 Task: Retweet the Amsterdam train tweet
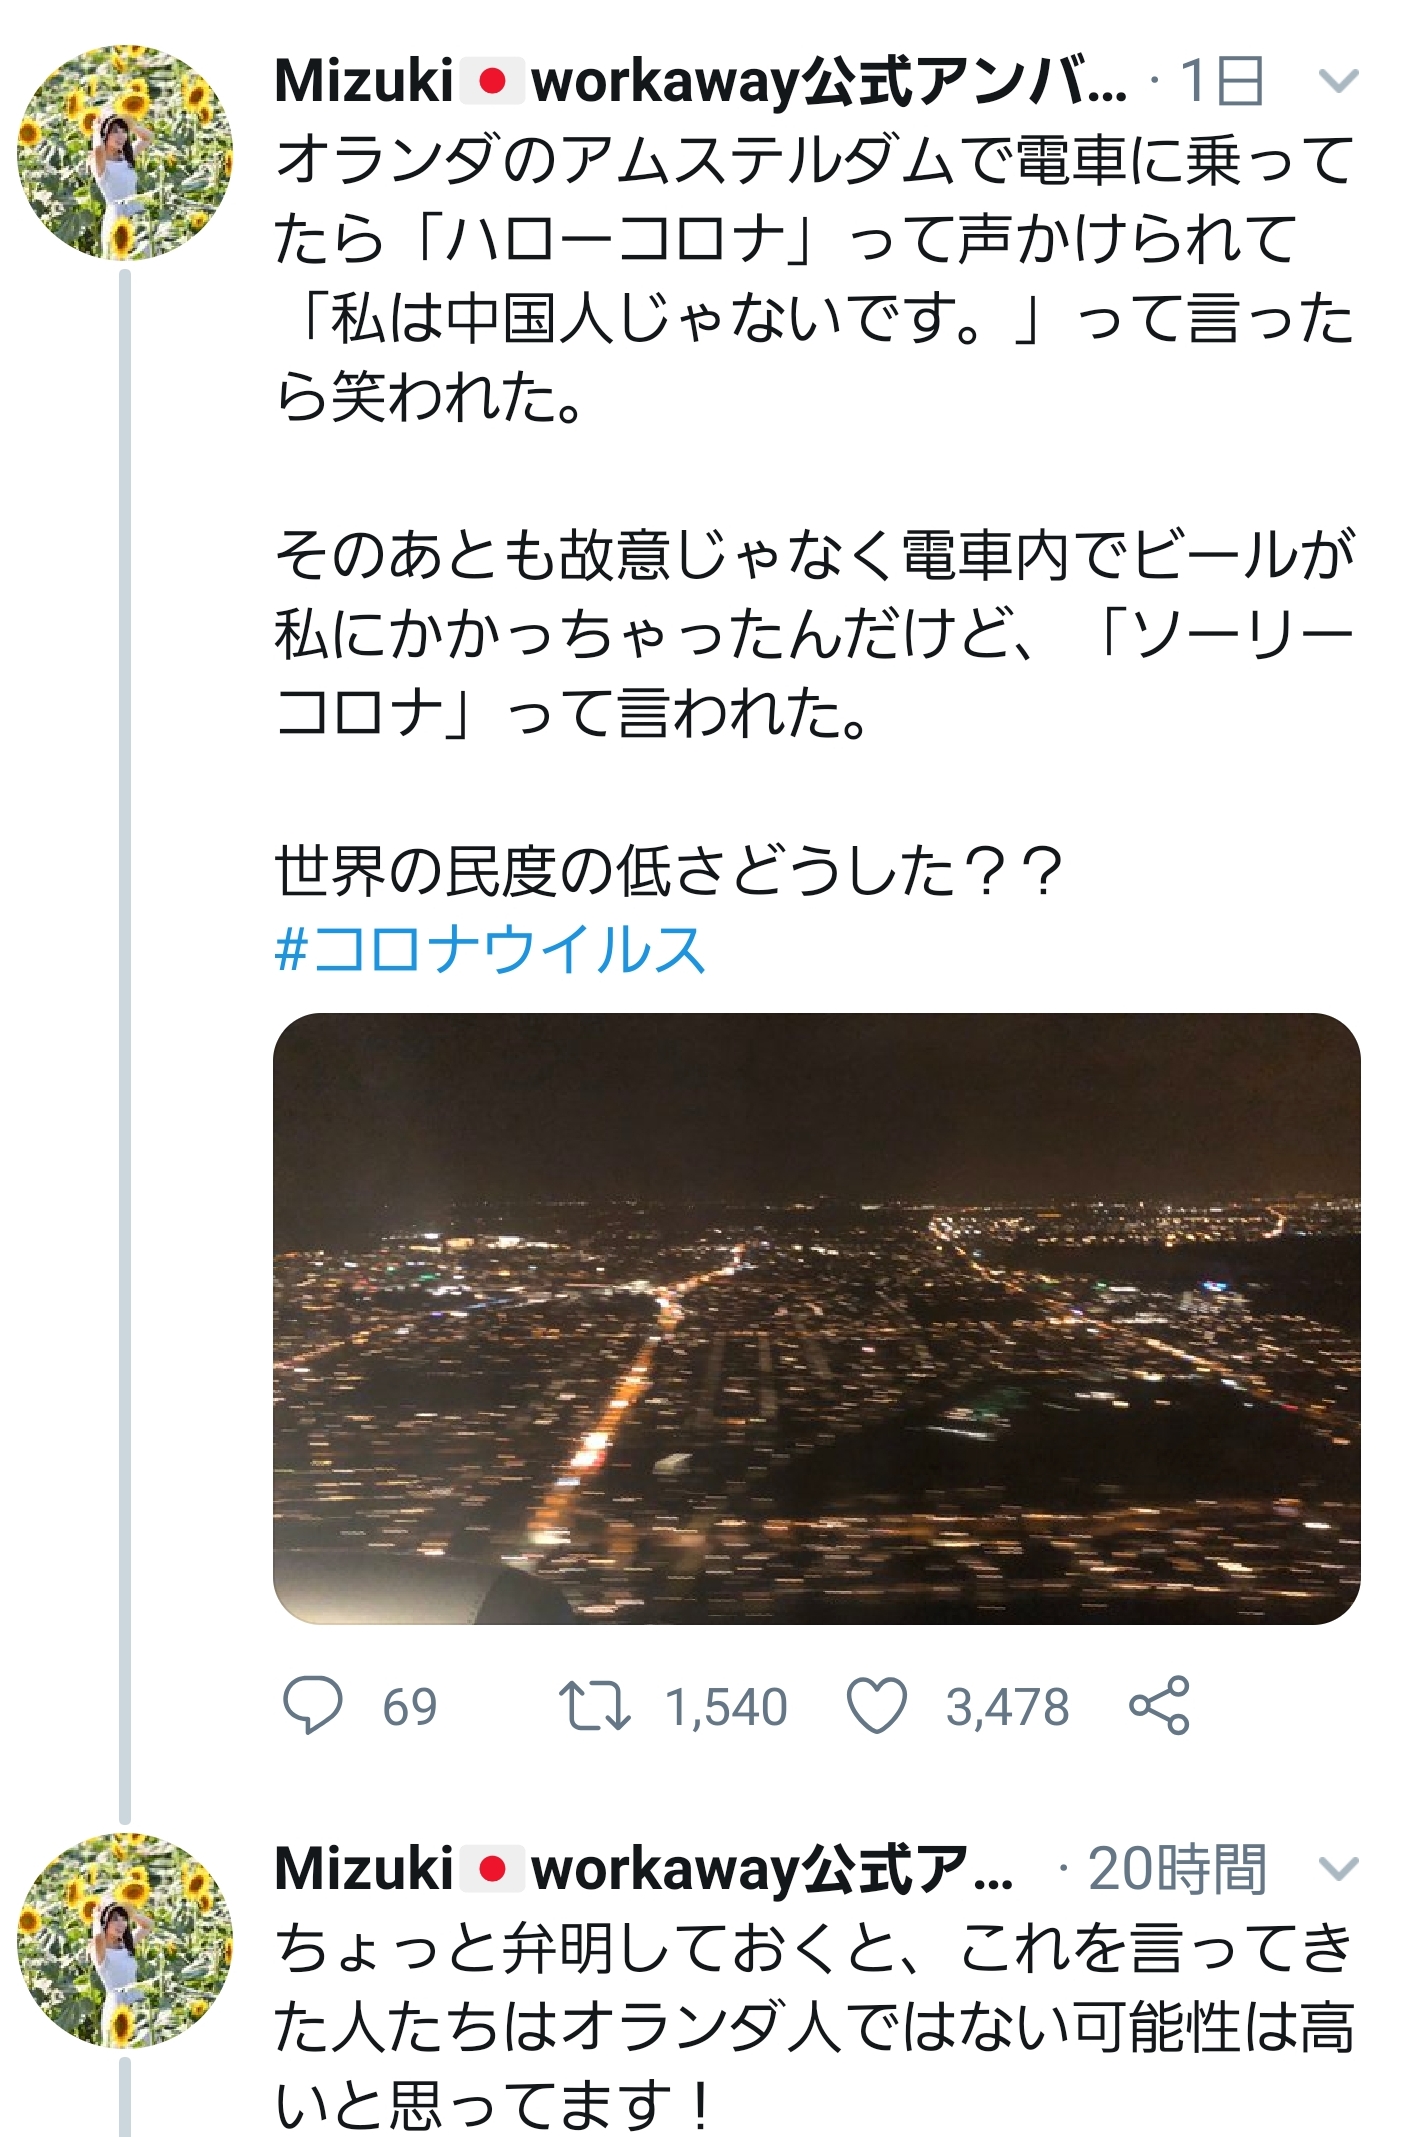594,1705
